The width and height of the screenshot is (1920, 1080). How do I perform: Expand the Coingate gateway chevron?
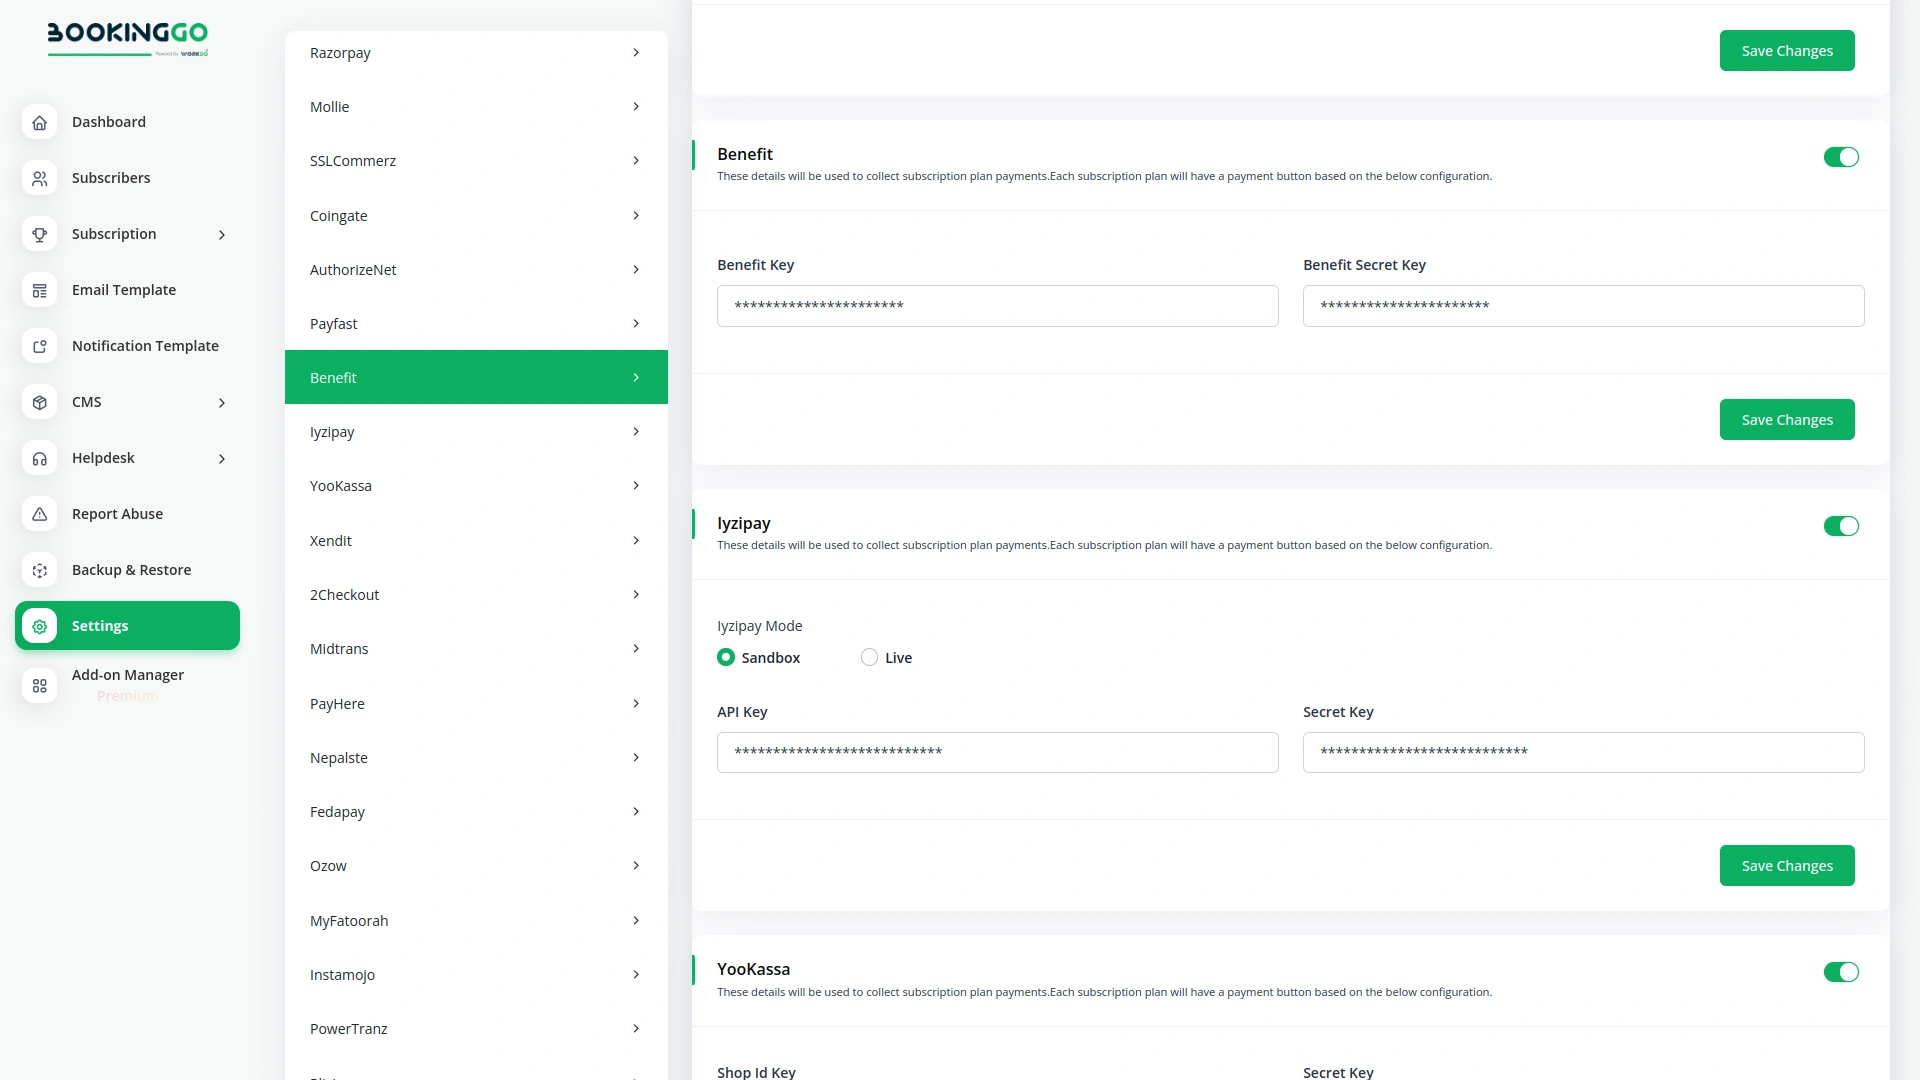(637, 215)
